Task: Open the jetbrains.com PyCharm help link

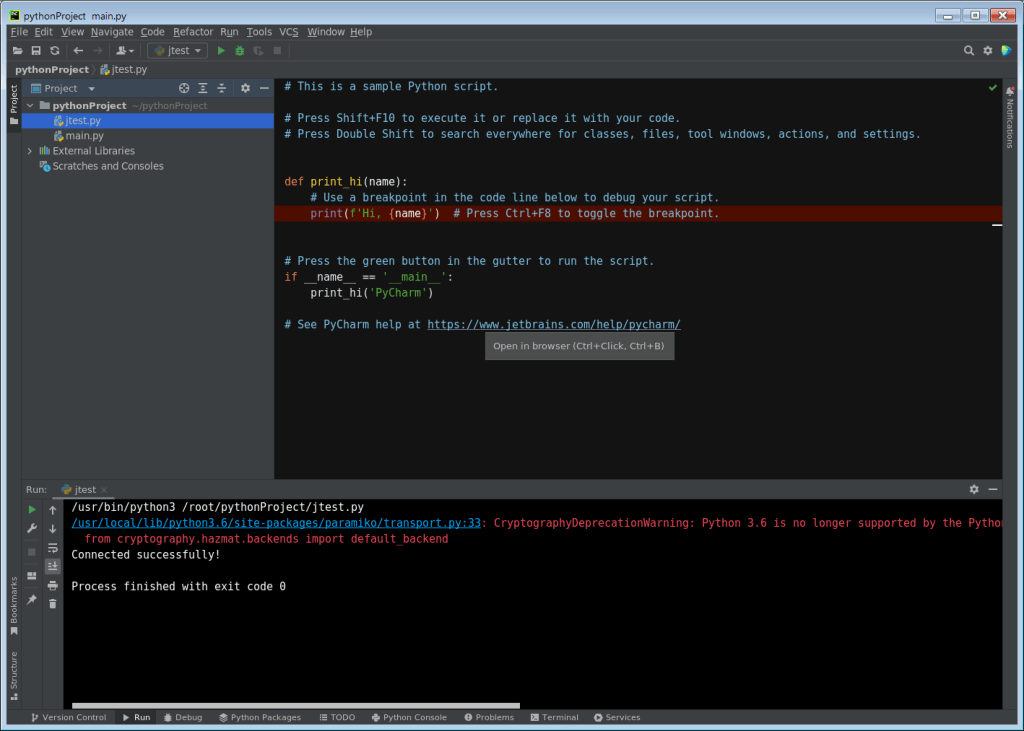Action: tap(554, 325)
